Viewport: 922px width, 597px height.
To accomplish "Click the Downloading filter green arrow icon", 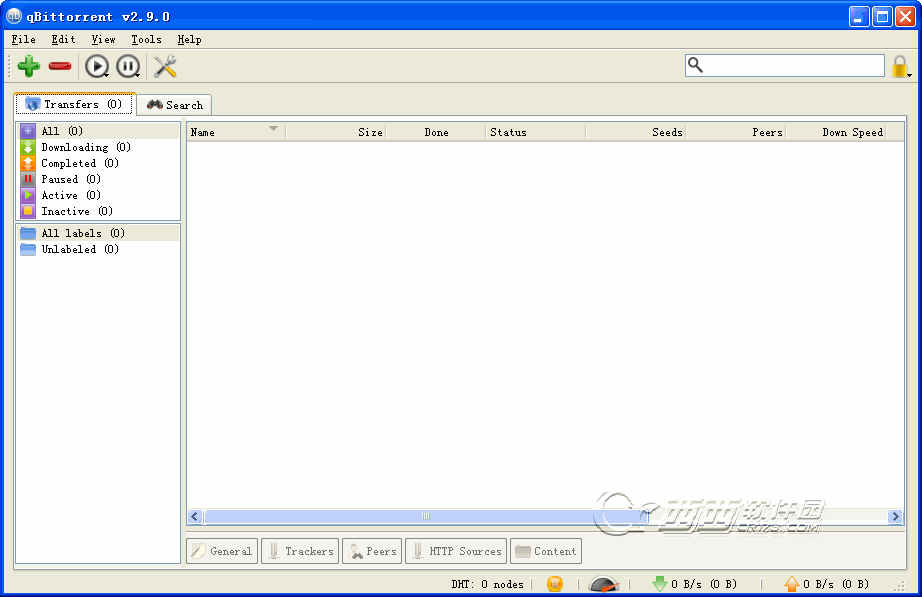I will 28,147.
